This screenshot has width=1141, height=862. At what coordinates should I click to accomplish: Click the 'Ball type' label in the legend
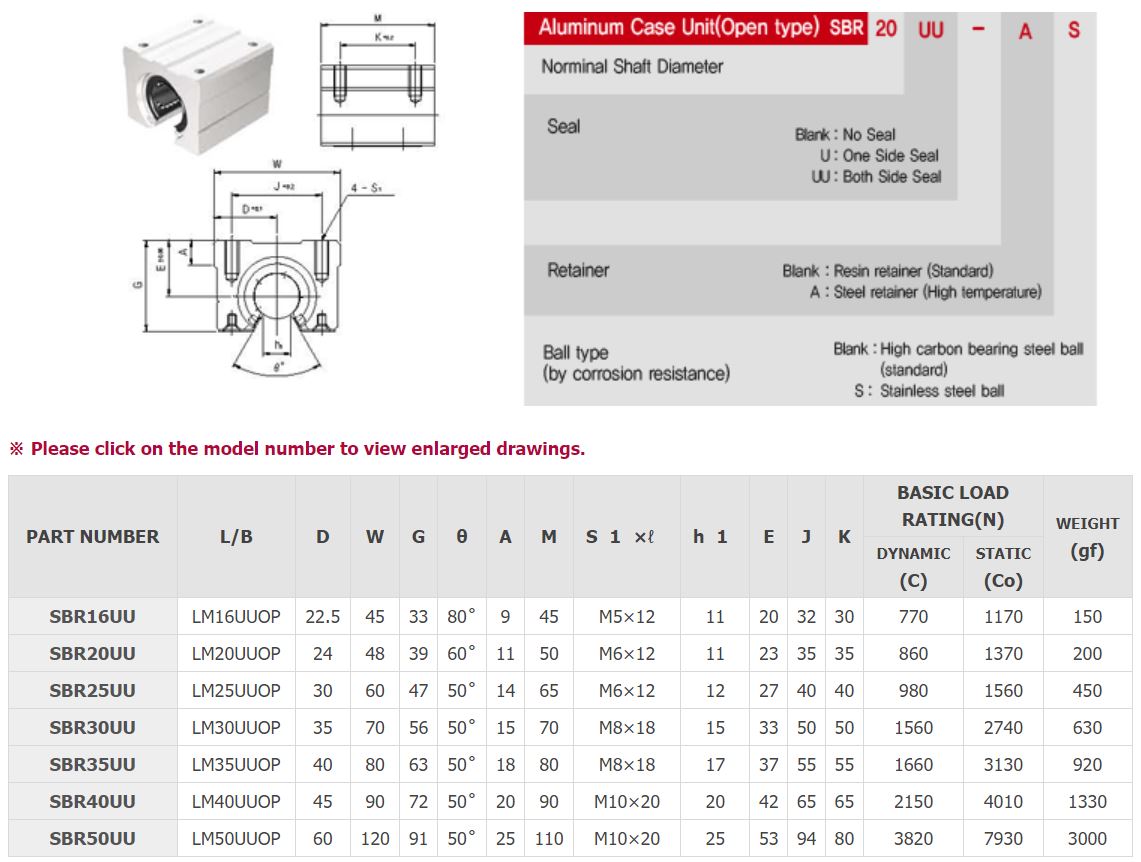(576, 353)
